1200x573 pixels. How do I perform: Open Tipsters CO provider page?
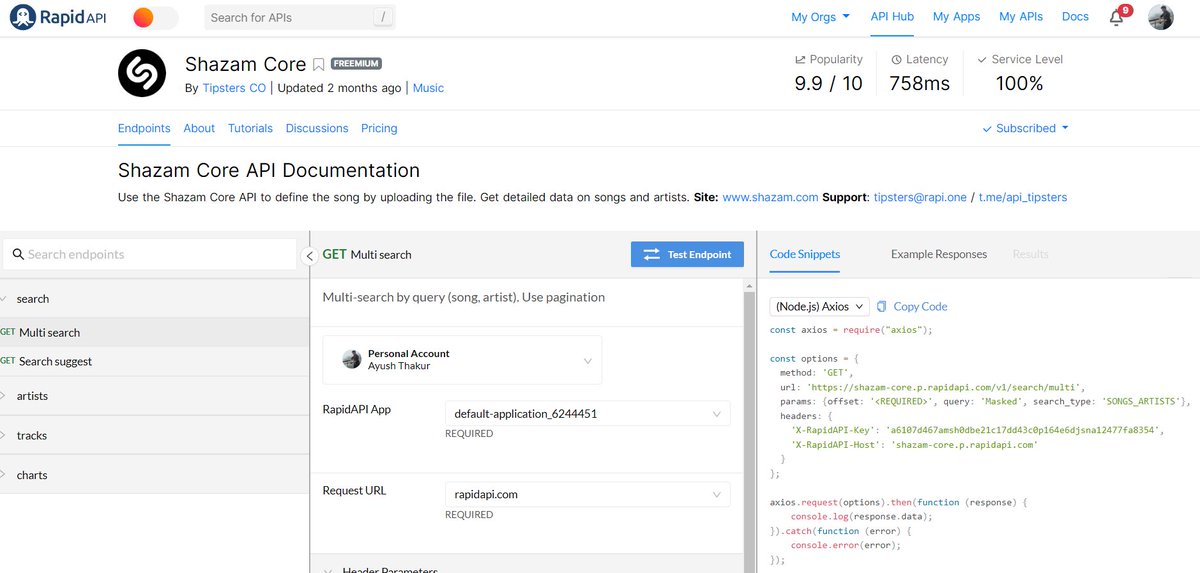[234, 88]
